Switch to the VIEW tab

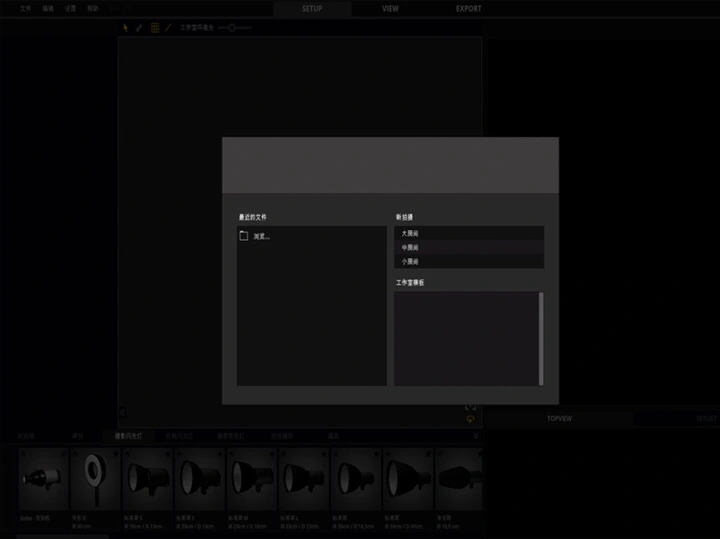[x=390, y=9]
